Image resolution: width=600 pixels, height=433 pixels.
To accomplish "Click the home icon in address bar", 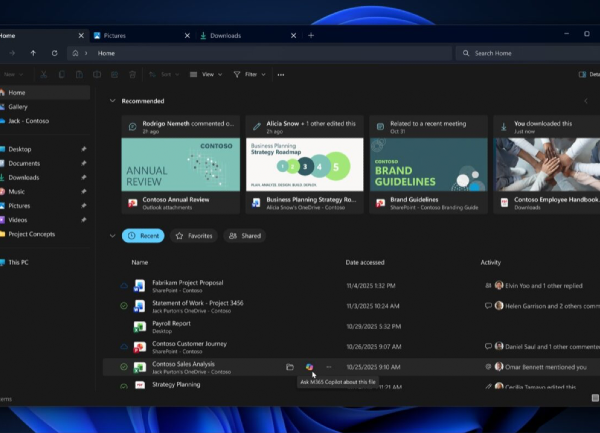I will tap(75, 53).
